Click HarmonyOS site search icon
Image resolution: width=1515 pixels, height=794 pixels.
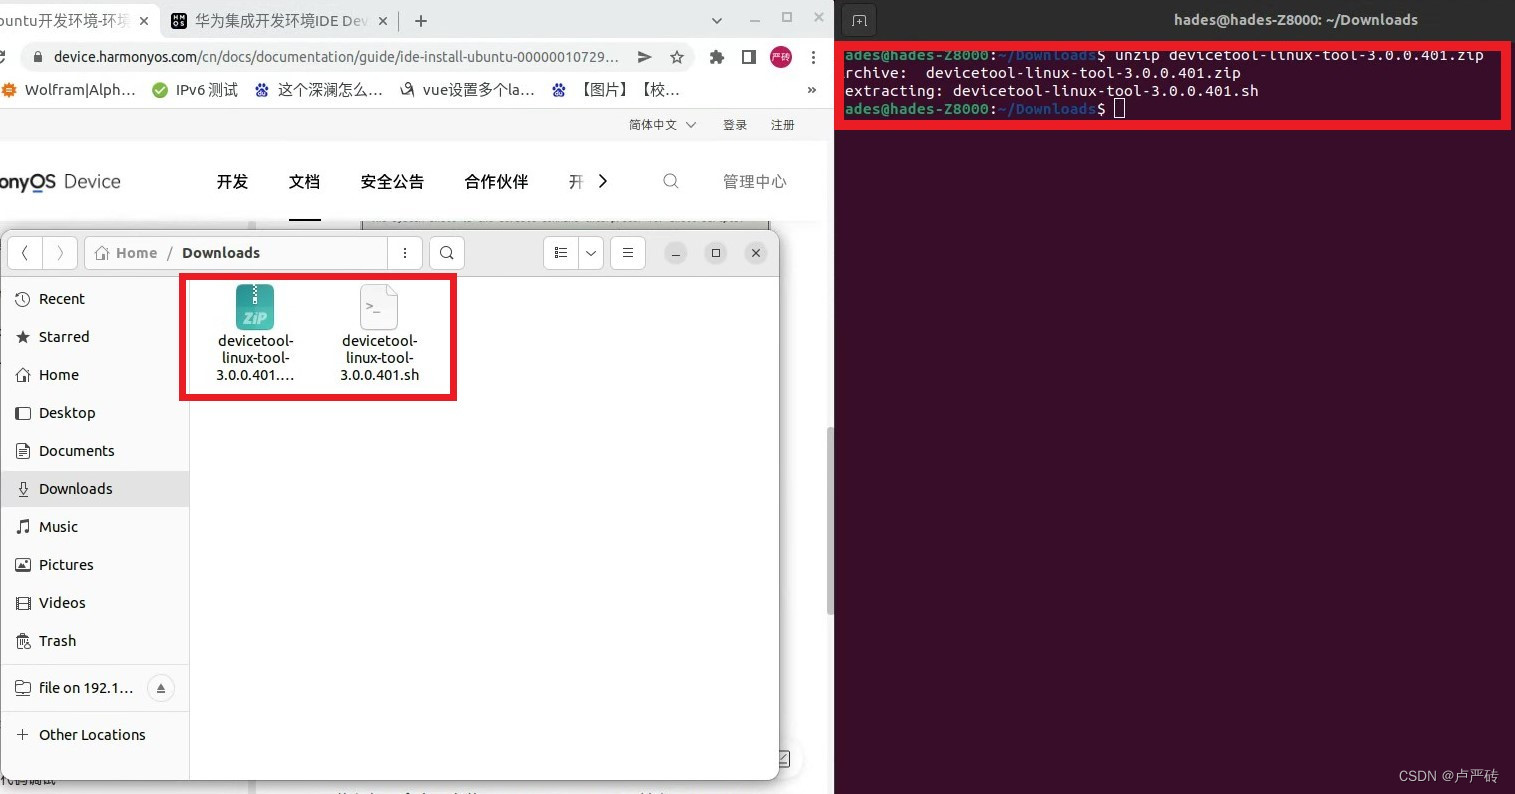point(671,181)
